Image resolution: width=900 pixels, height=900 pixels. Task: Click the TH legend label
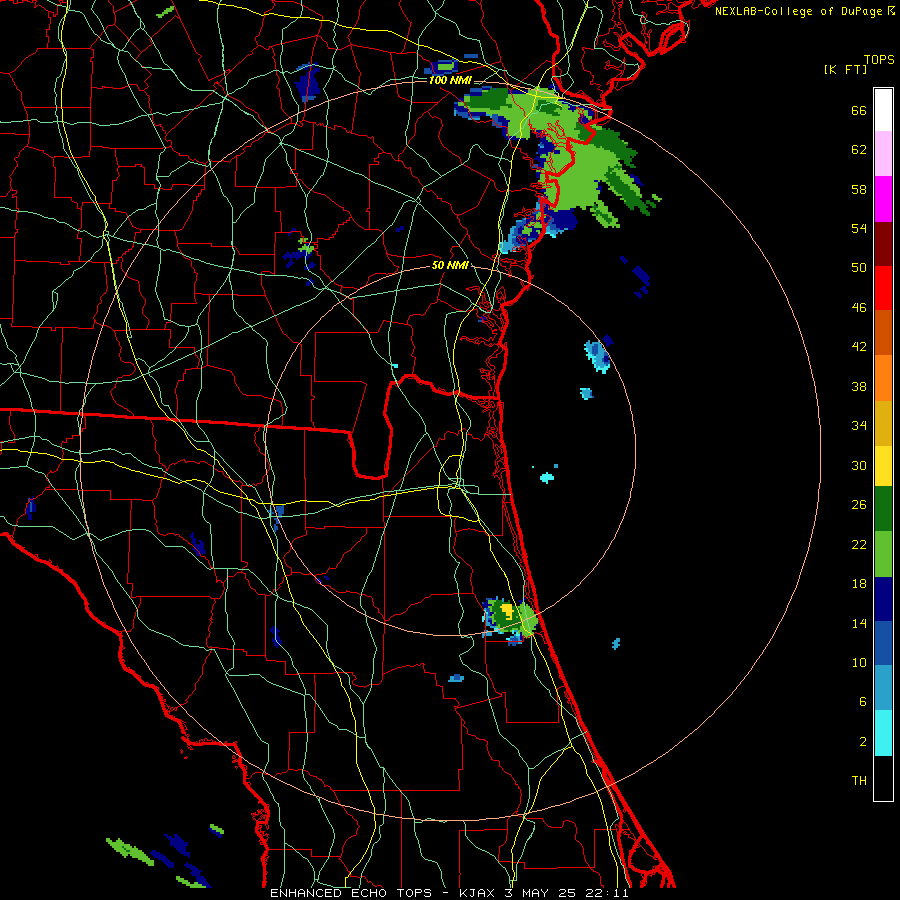coord(859,781)
